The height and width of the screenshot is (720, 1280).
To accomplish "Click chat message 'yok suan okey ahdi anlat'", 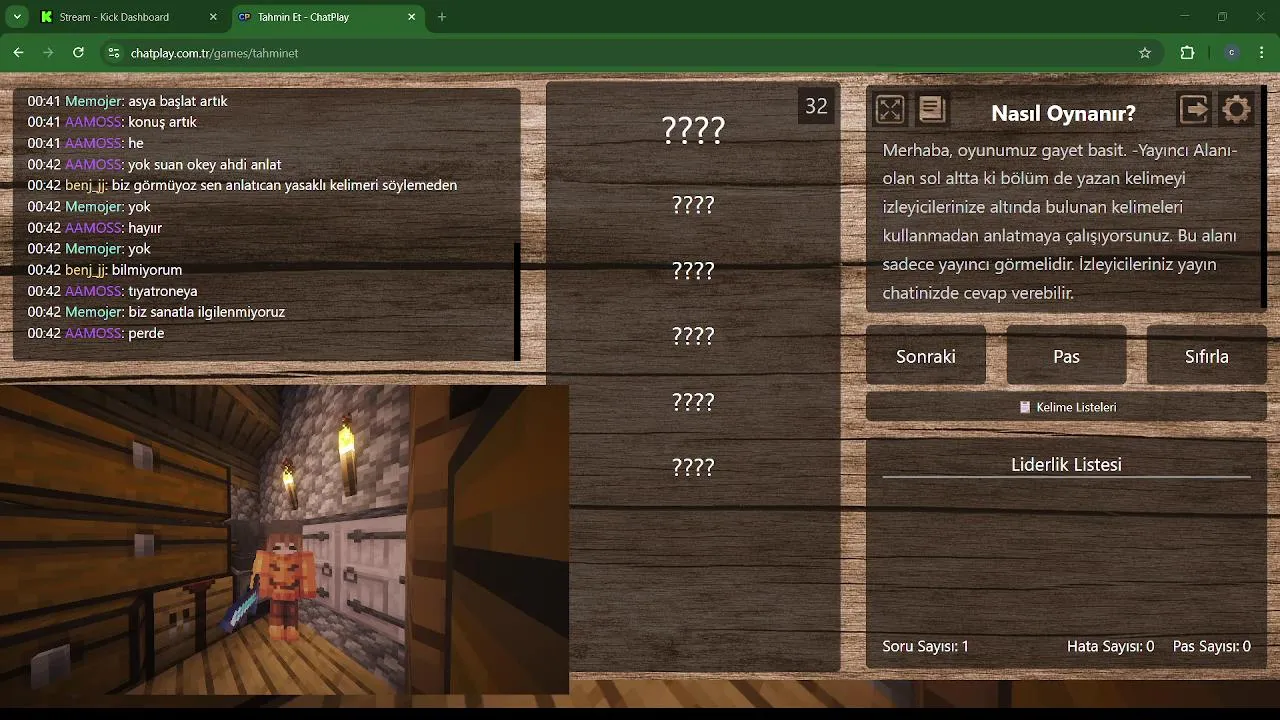I will [204, 164].
